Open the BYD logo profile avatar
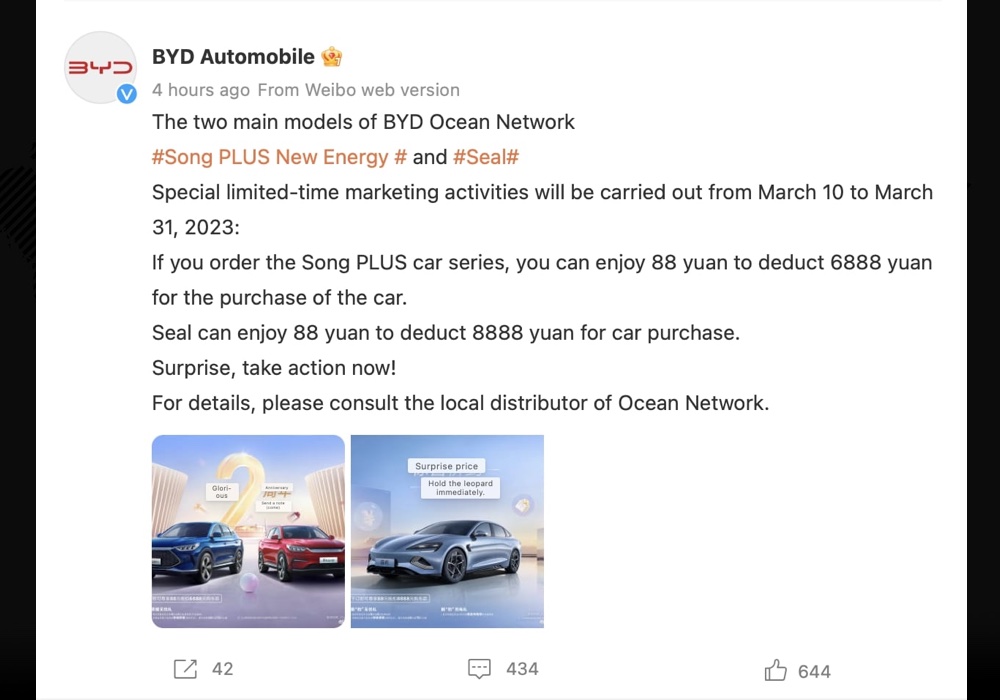Viewport: 1000px width, 700px height. tap(101, 68)
